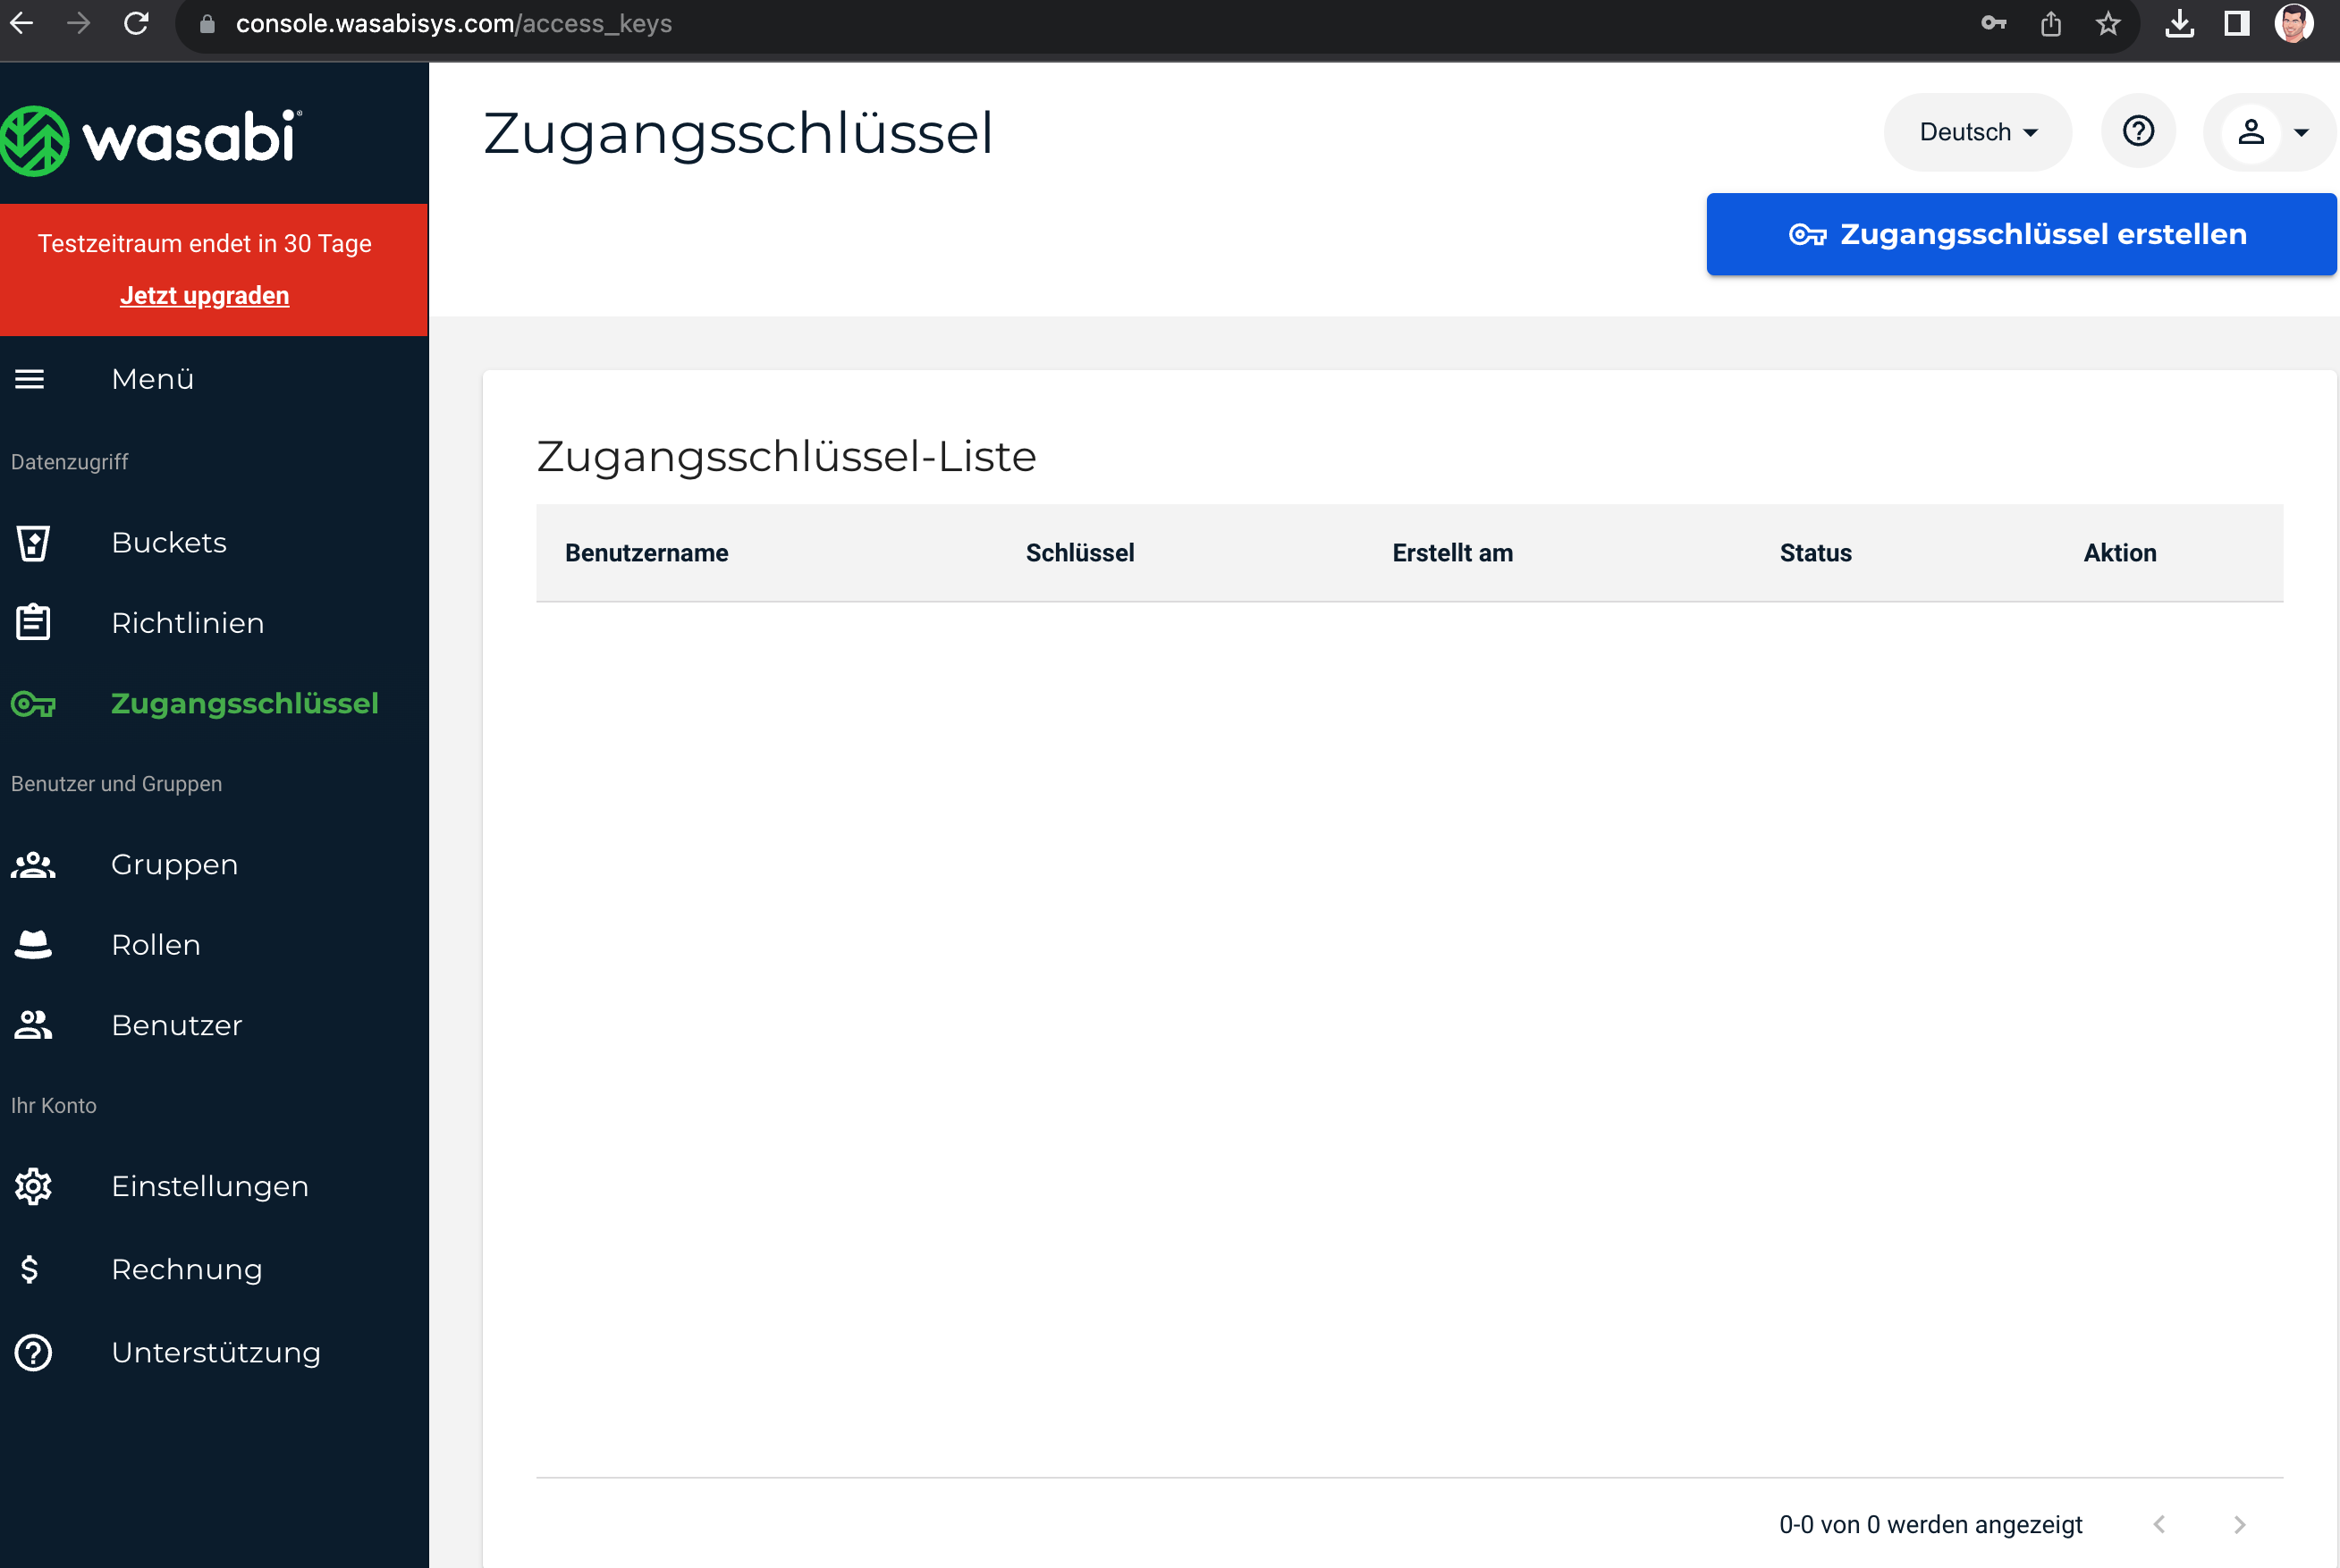Go to previous page of key list
2340x1568 pixels.
point(2159,1524)
